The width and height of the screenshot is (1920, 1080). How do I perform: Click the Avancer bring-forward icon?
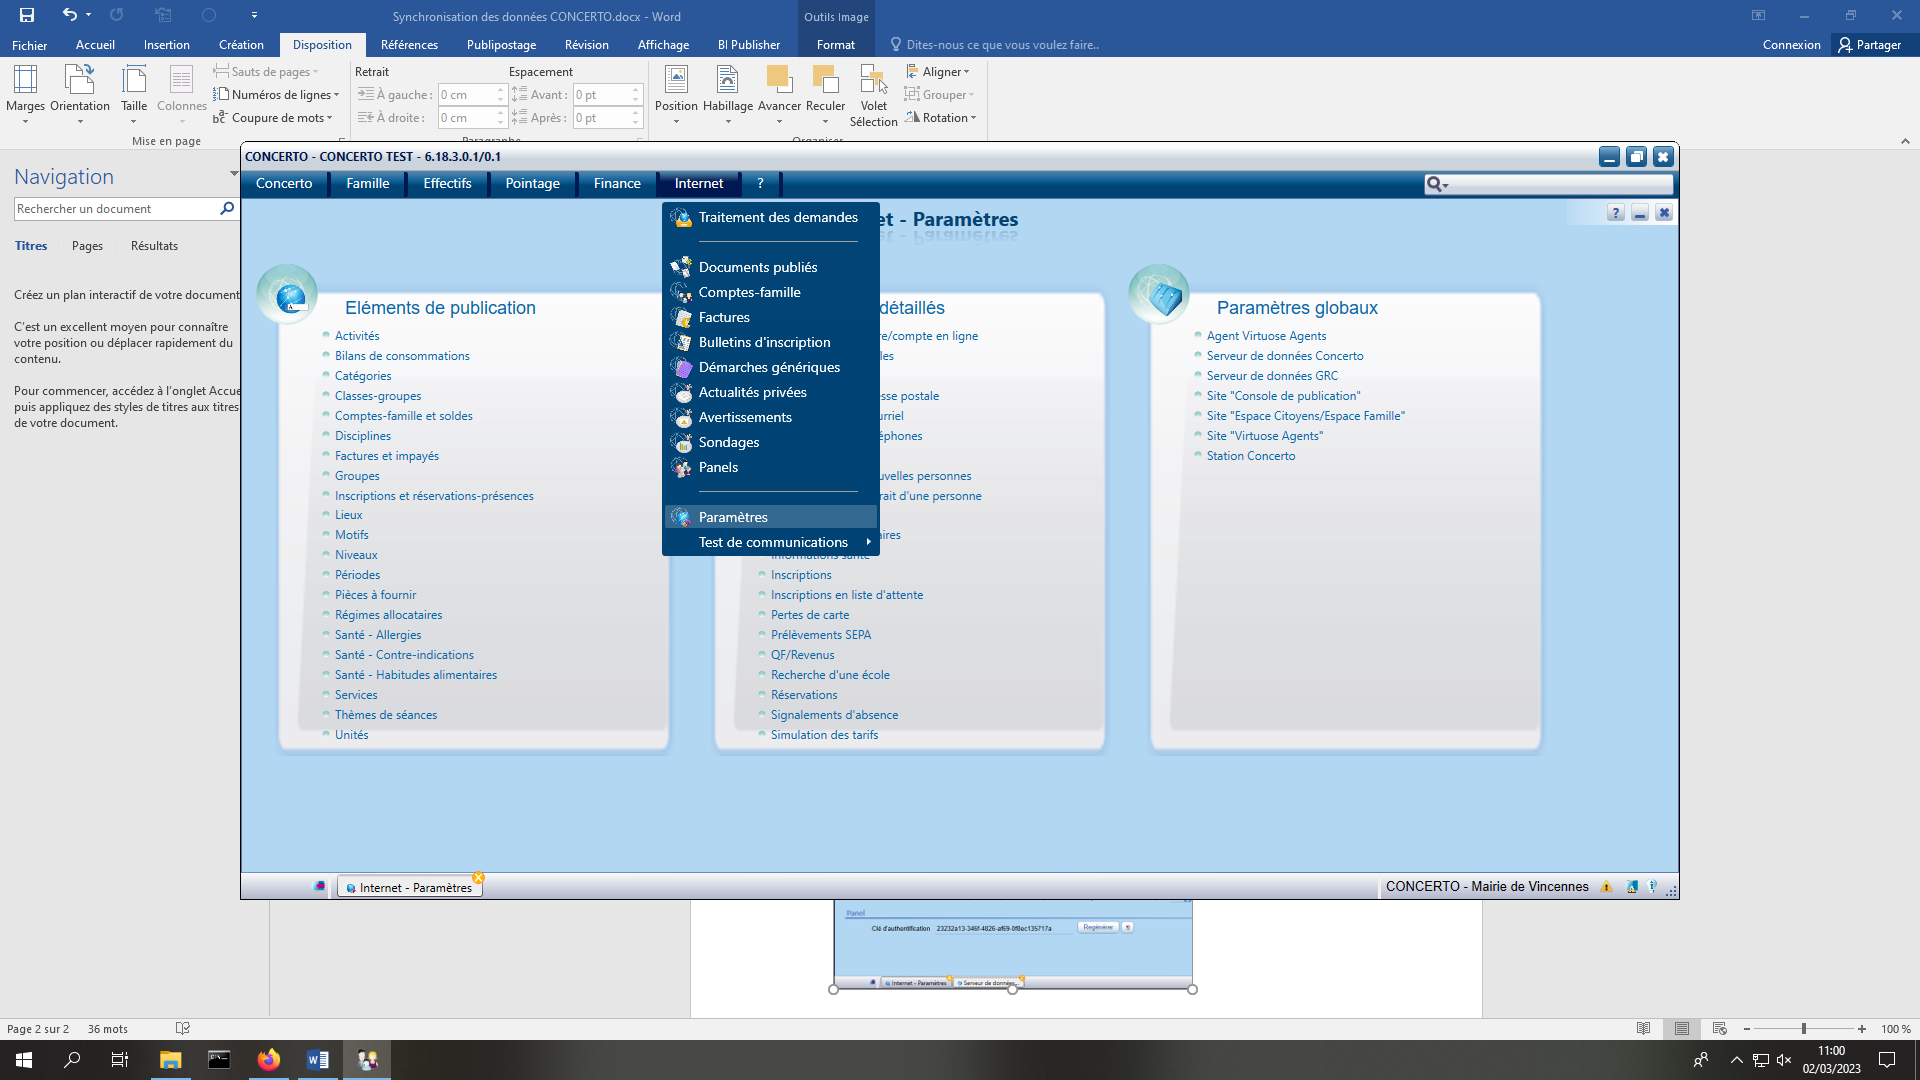[x=779, y=79]
